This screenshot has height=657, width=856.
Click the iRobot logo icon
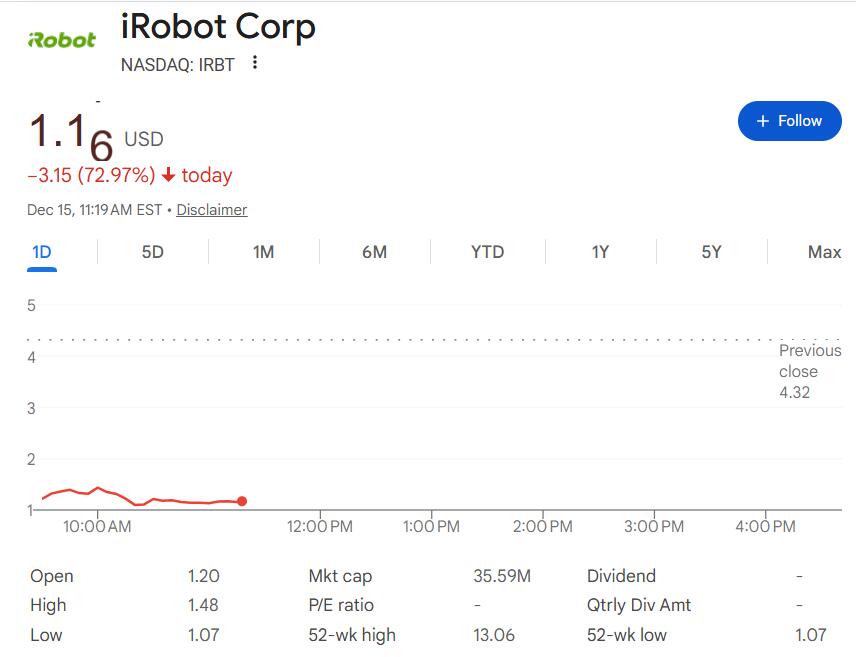click(x=62, y=40)
